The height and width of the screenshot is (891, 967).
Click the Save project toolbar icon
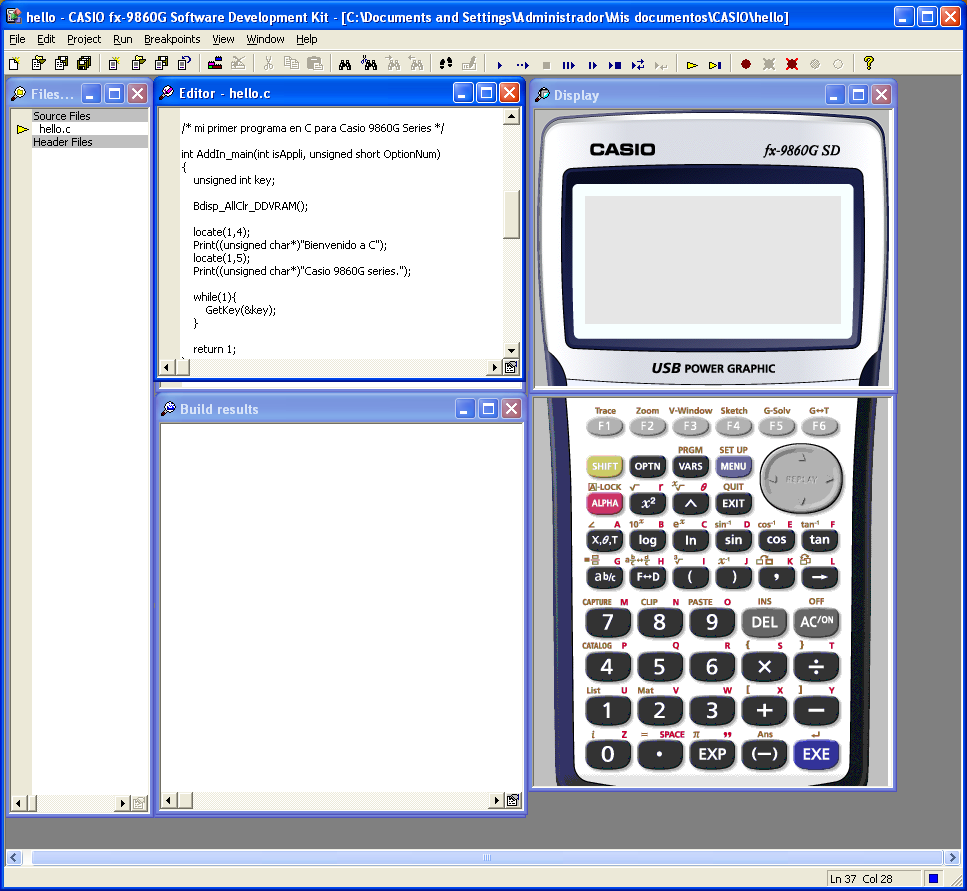tap(162, 64)
